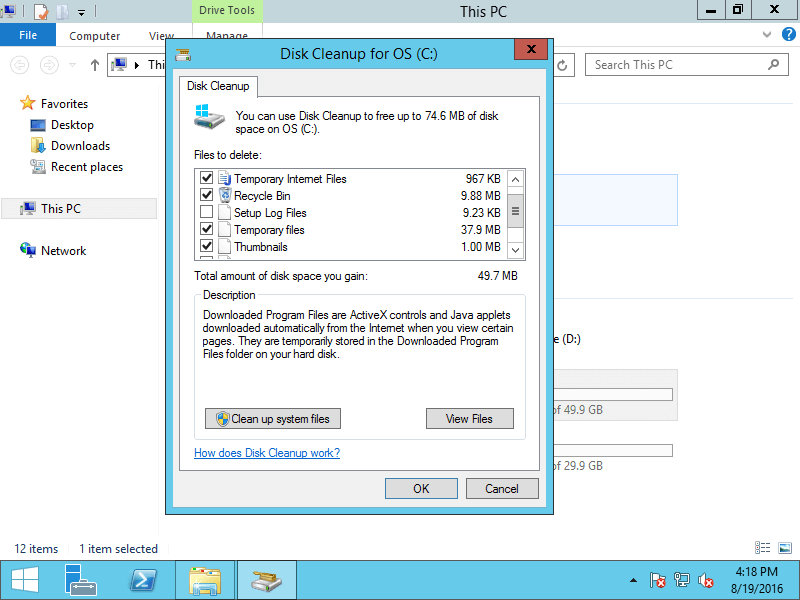Open the Windows Start button

click(24, 581)
